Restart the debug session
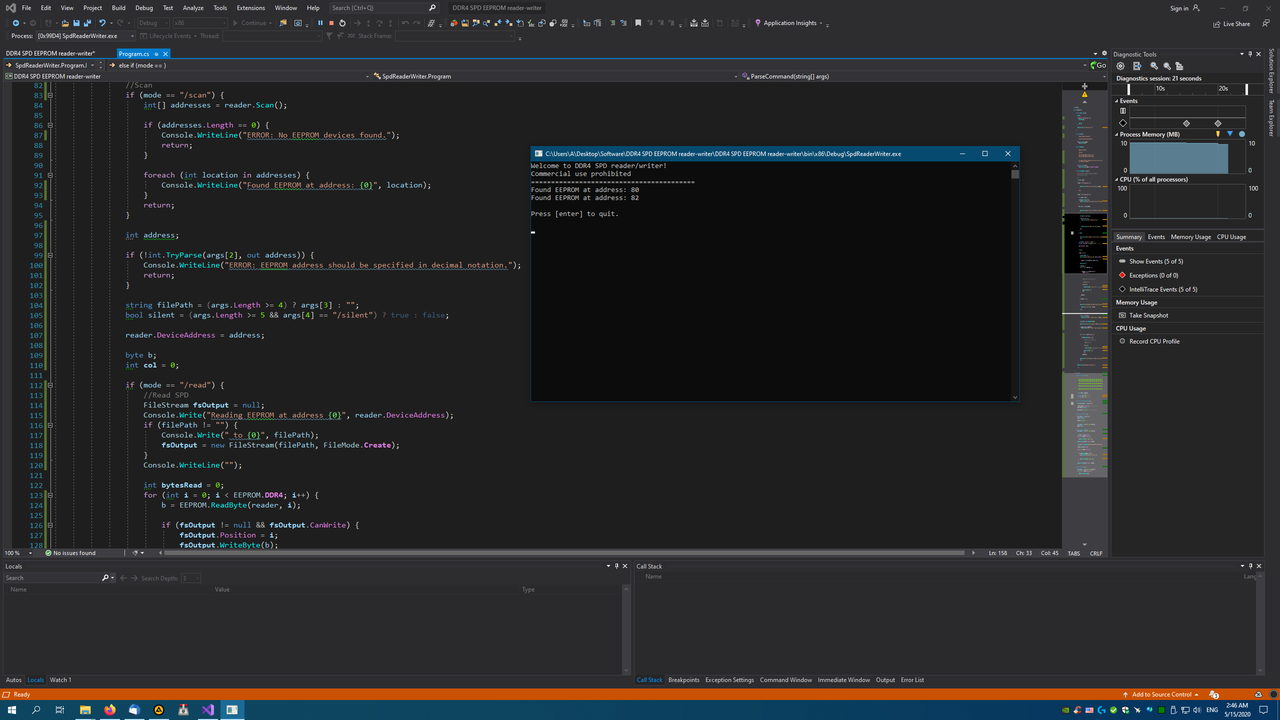1280x720 pixels. coord(342,23)
